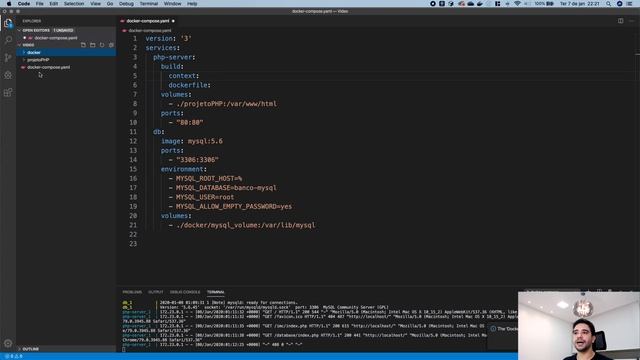
Task: Open the Go menu
Action: point(110,4)
